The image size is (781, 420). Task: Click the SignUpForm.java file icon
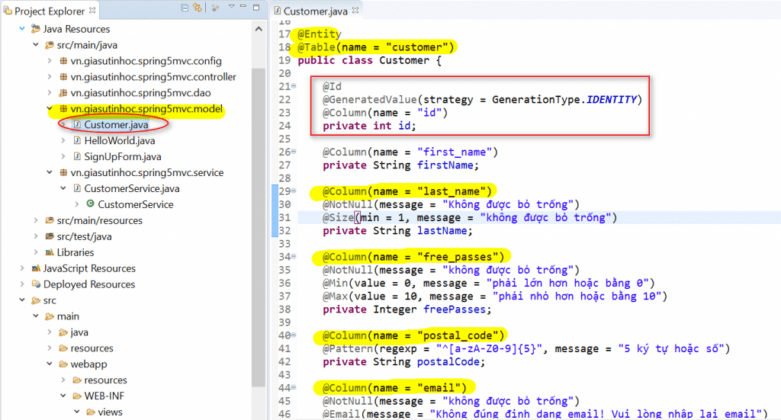(75, 157)
